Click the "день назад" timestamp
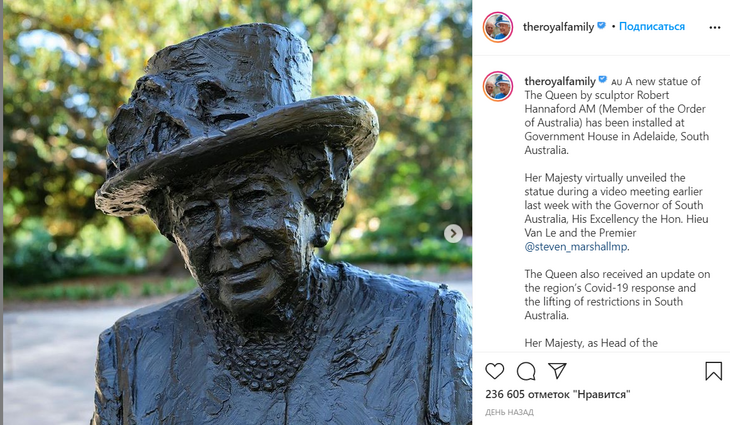730x425 pixels. coord(509,412)
